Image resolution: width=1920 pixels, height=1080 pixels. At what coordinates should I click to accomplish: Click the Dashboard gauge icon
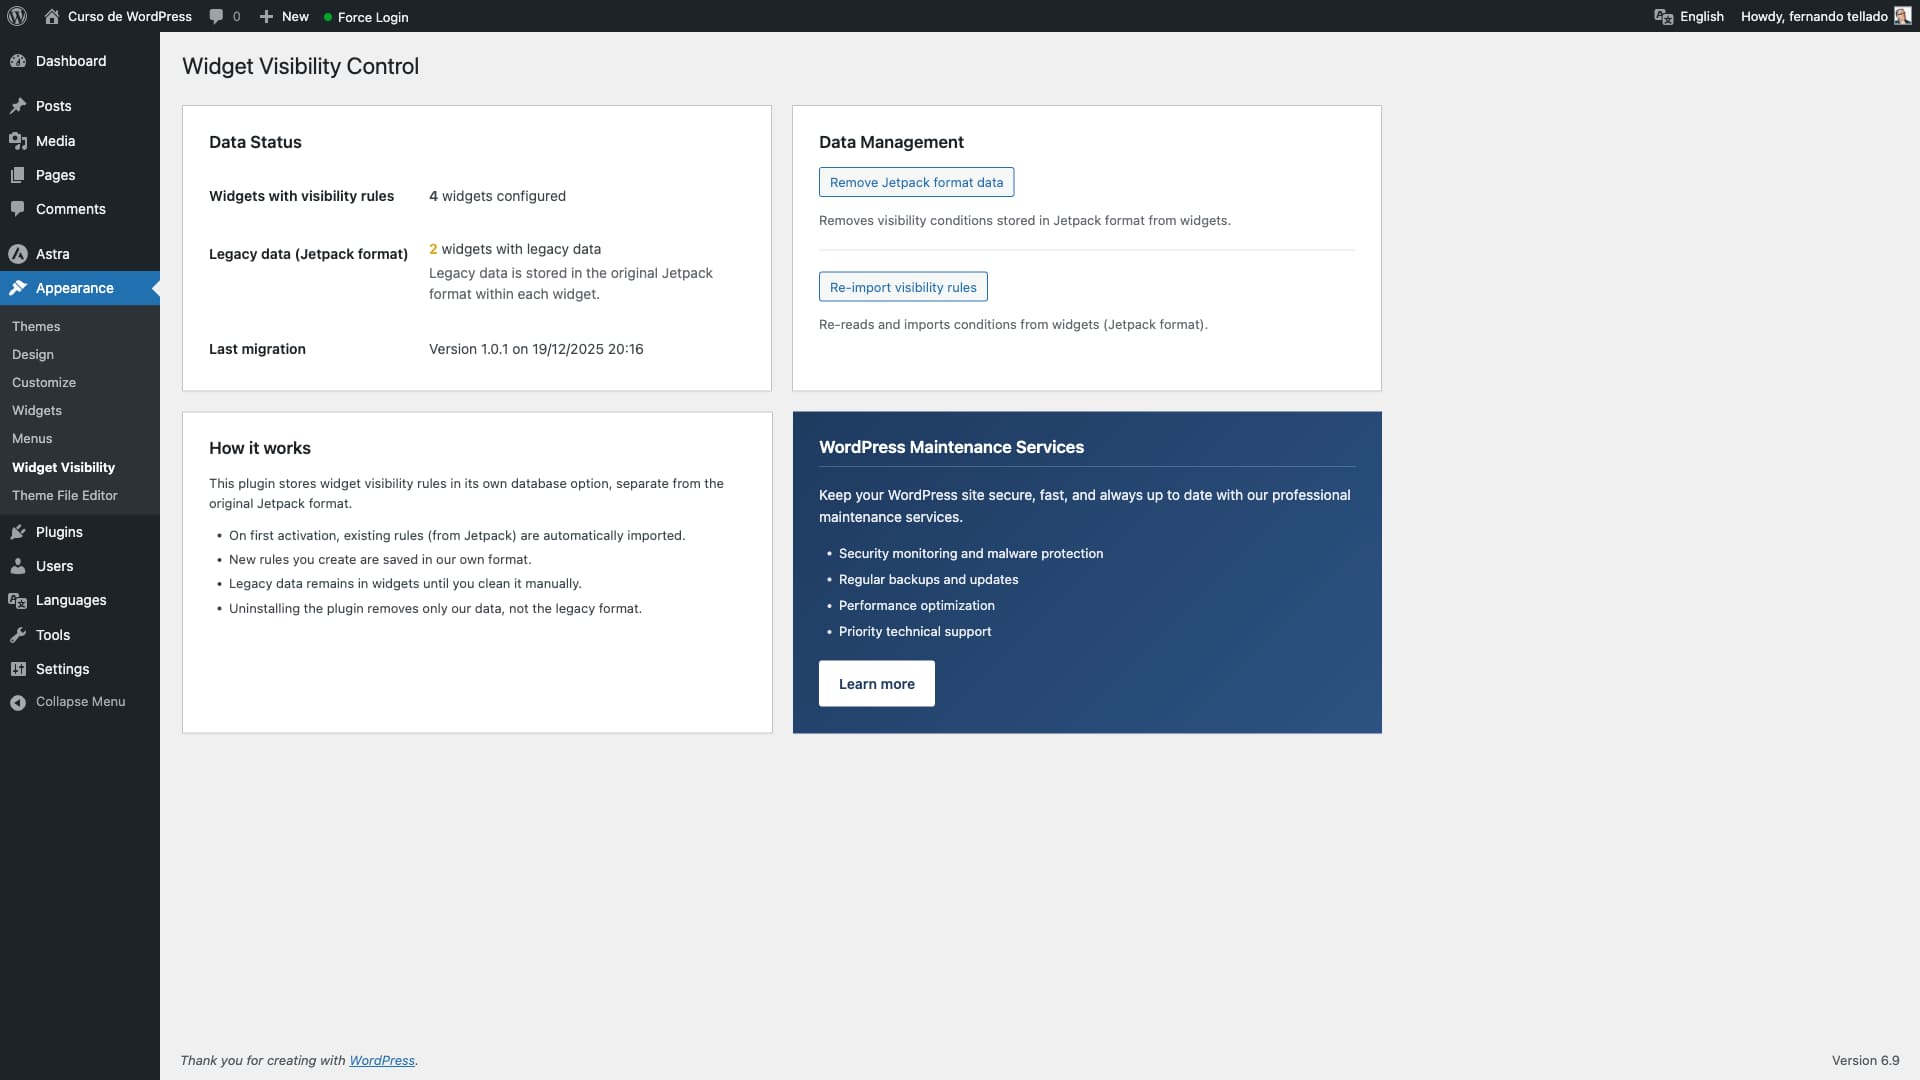click(x=18, y=61)
